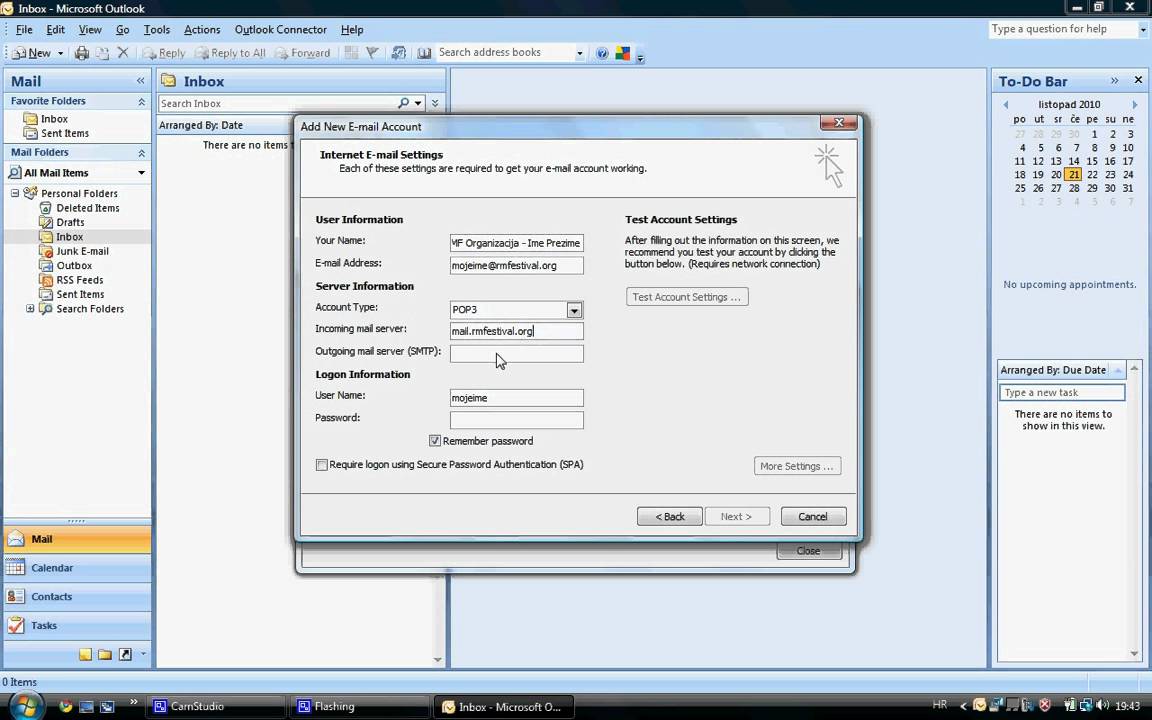Screen dimensions: 1152x720
Task: Open the Outlook Connector menu
Action: coord(281,29)
